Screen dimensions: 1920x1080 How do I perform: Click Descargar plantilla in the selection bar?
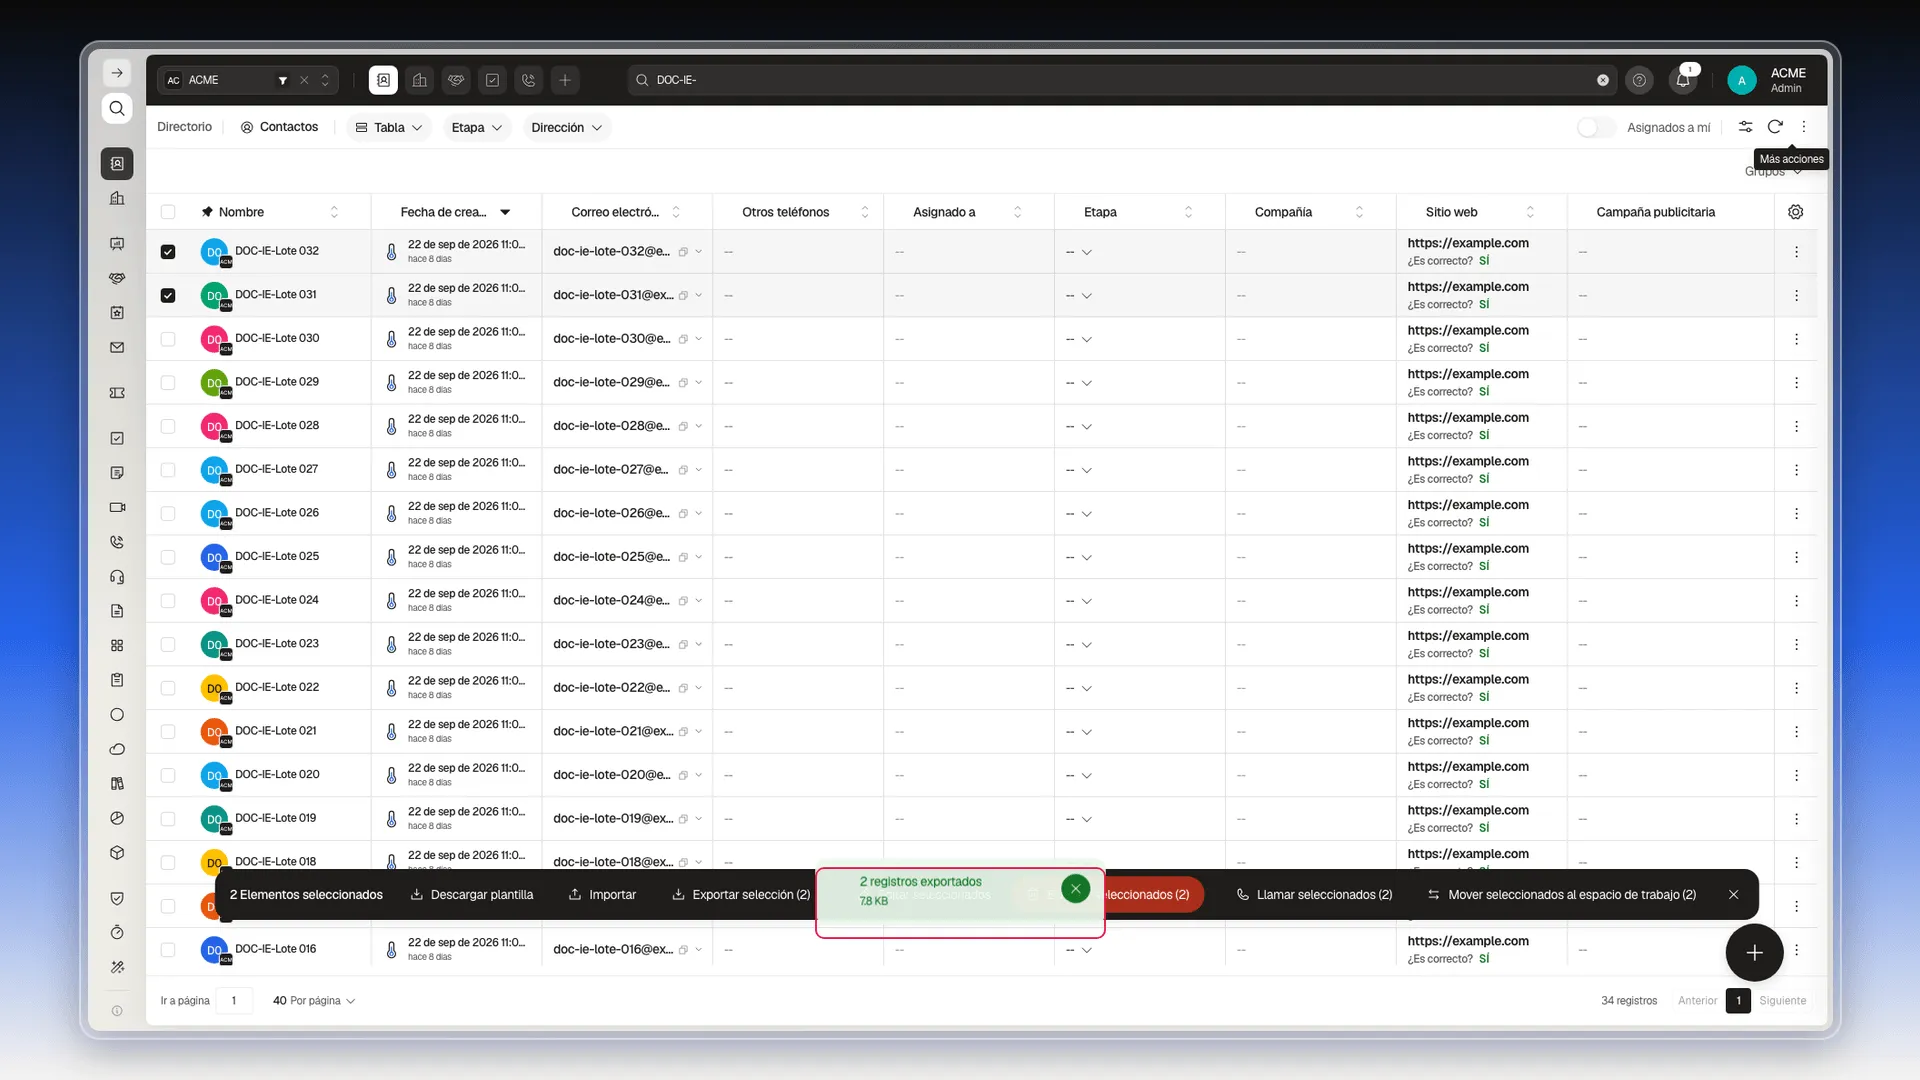(472, 894)
